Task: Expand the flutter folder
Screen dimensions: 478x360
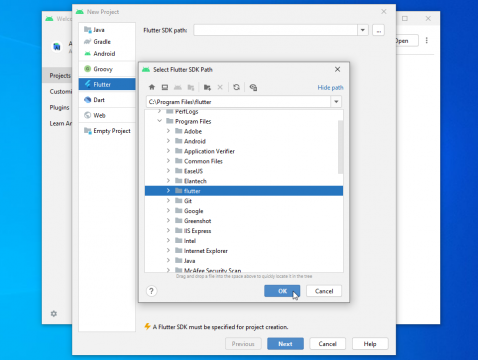Action: [x=168, y=191]
